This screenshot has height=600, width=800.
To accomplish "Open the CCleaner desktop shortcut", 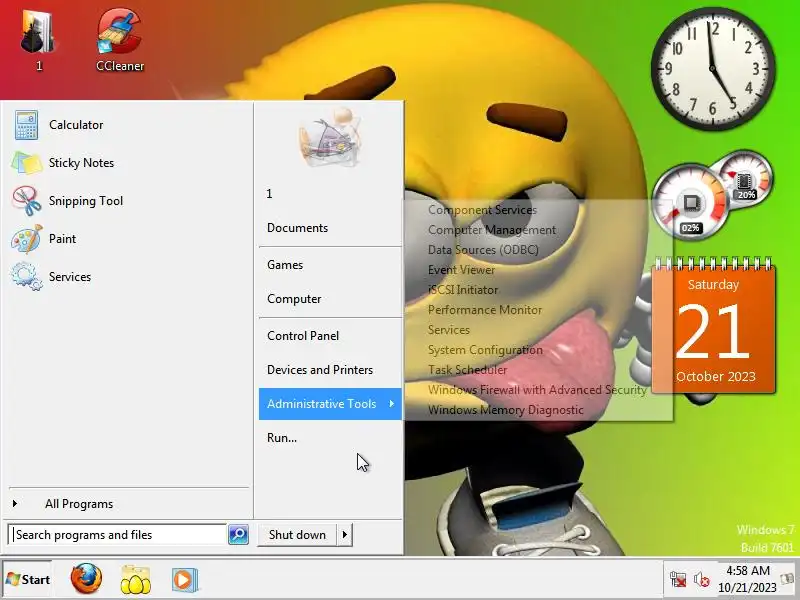I will coord(119,38).
